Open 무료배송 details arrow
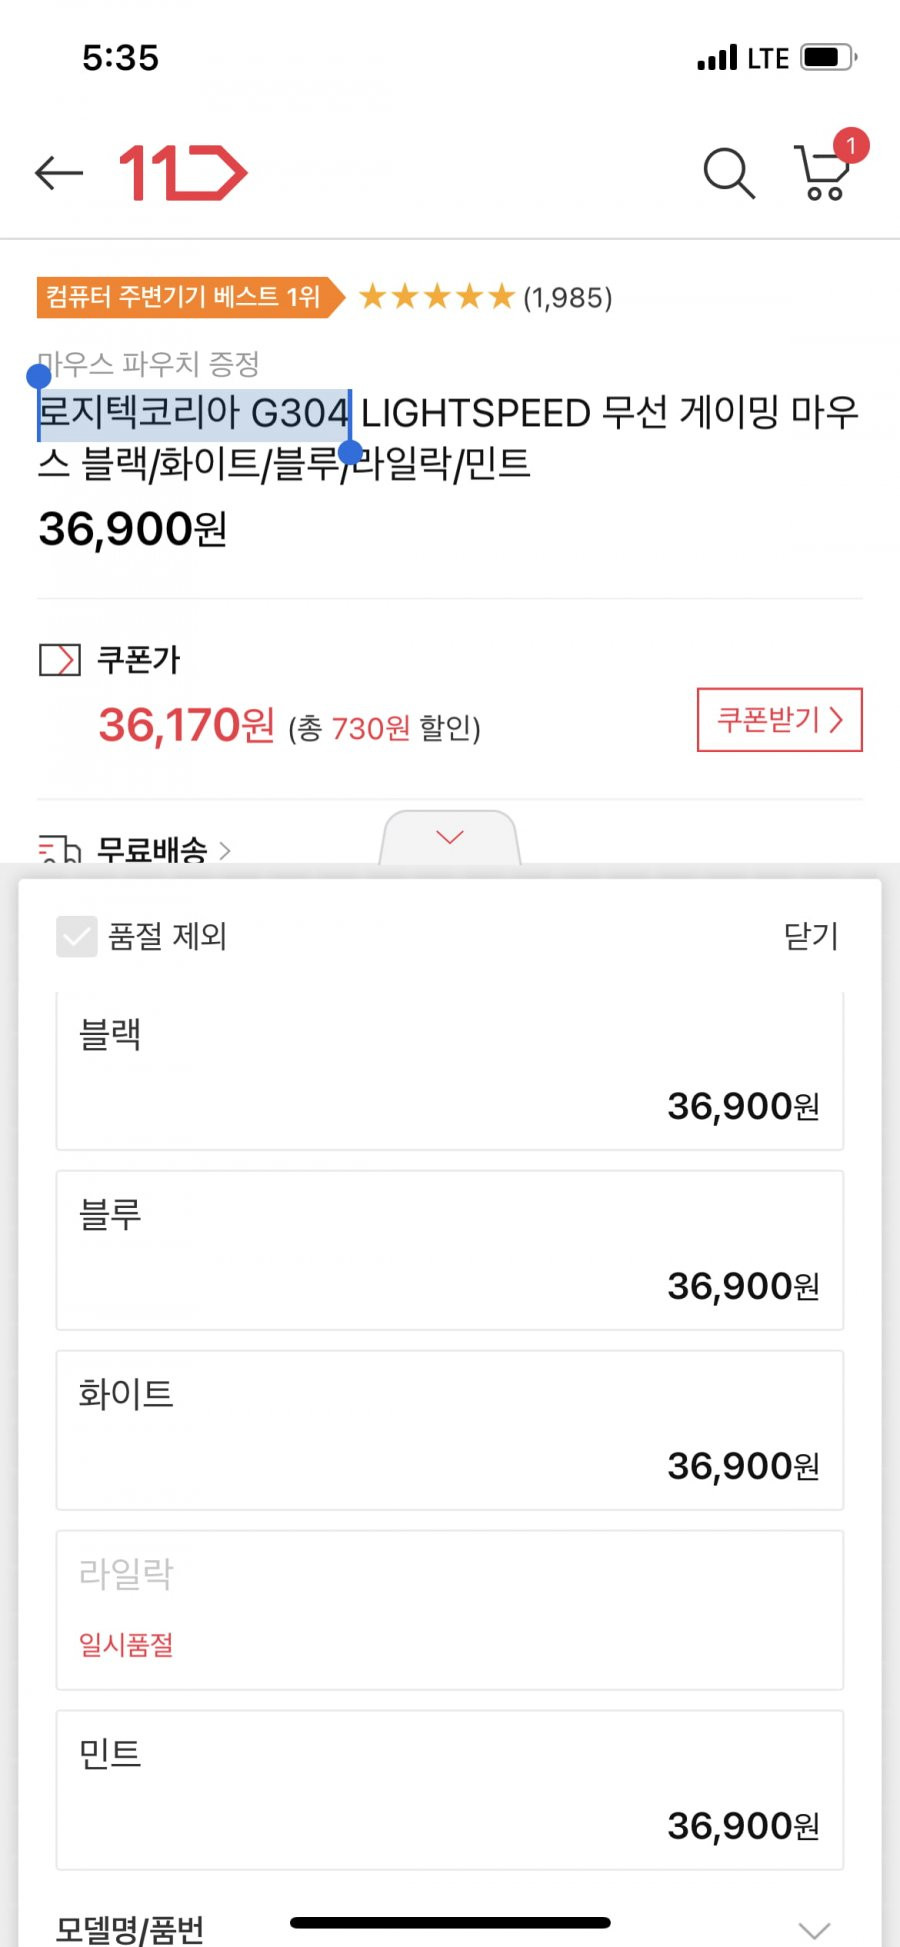The width and height of the screenshot is (900, 1947). click(225, 850)
